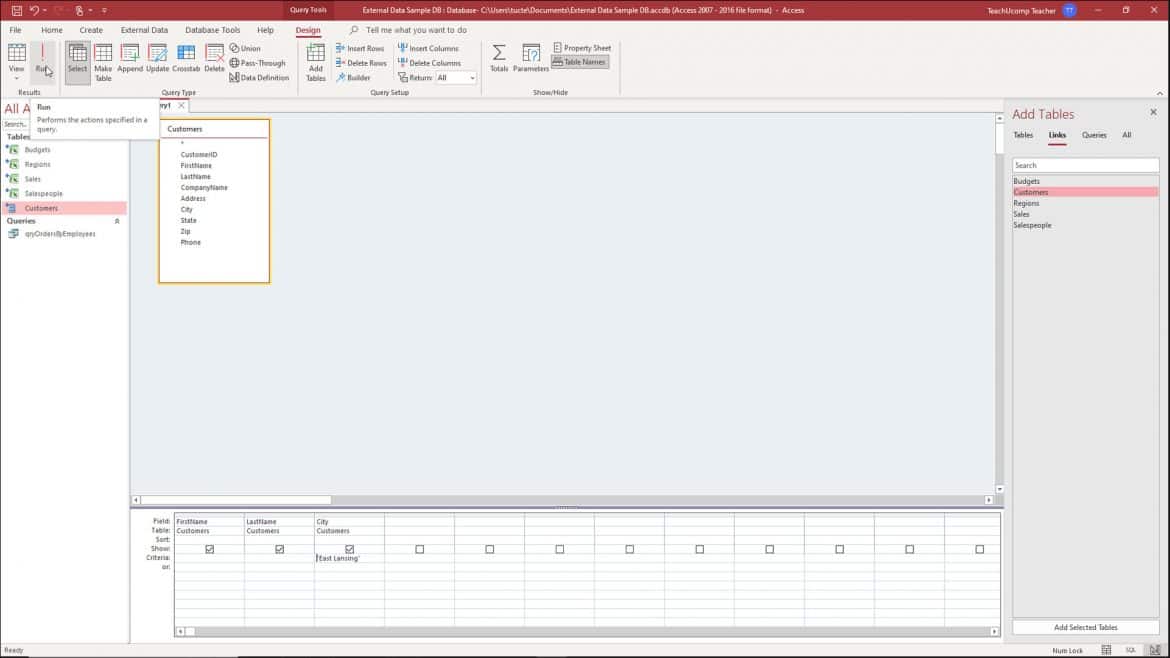Uncheck Show box for LastName column
Screen dimensions: 1170x658
[279, 549]
